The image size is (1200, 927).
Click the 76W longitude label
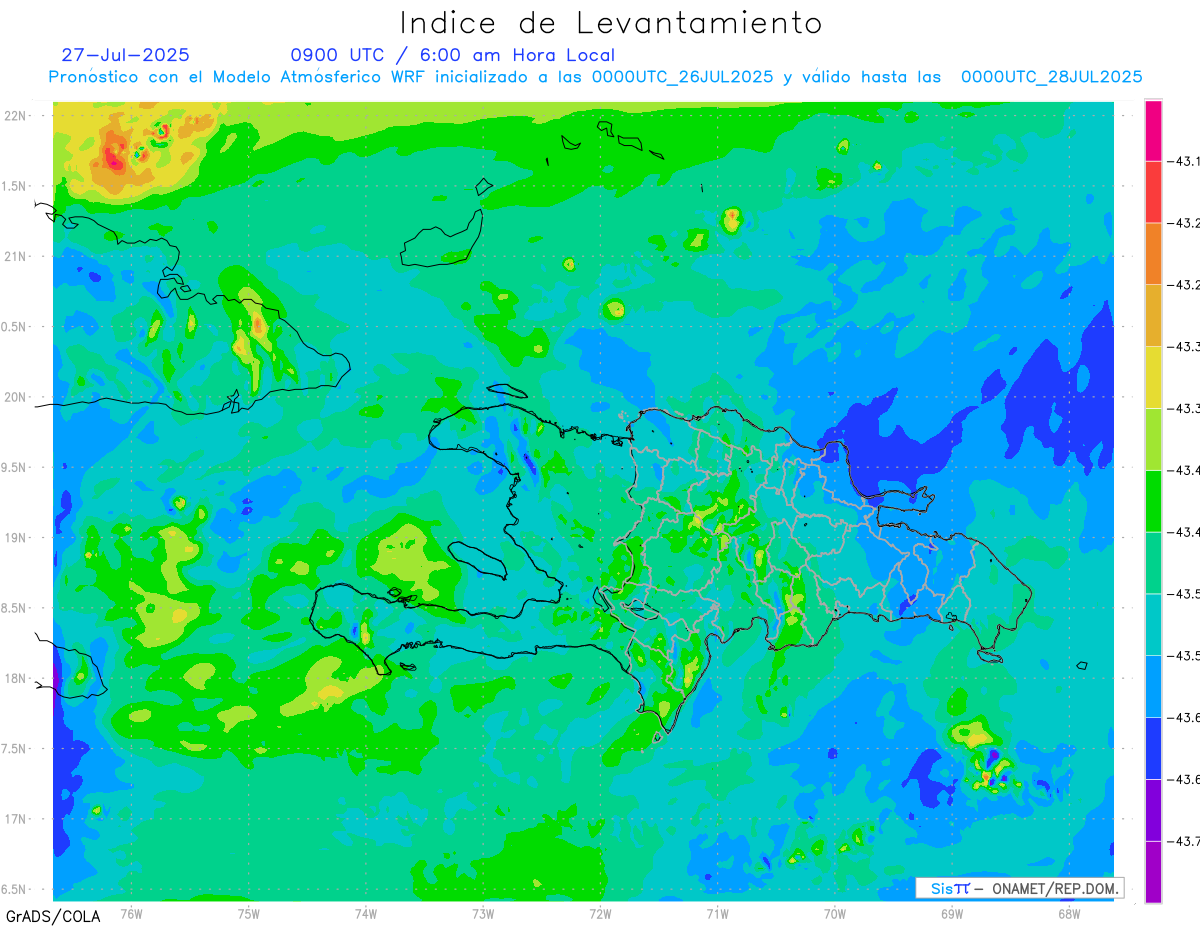[131, 913]
